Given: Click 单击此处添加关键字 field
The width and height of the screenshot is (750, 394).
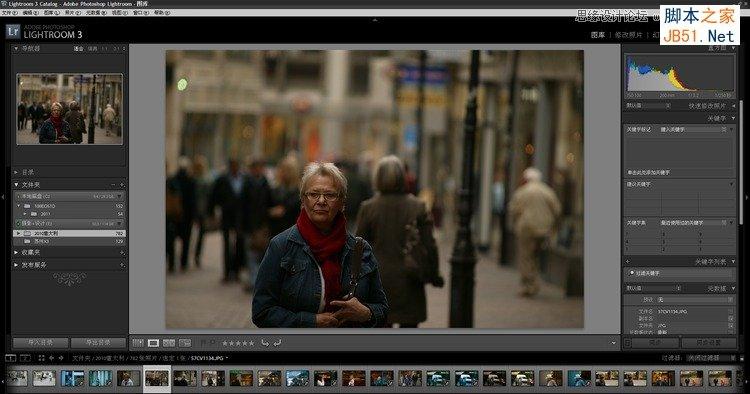Looking at the screenshot, I should point(679,173).
